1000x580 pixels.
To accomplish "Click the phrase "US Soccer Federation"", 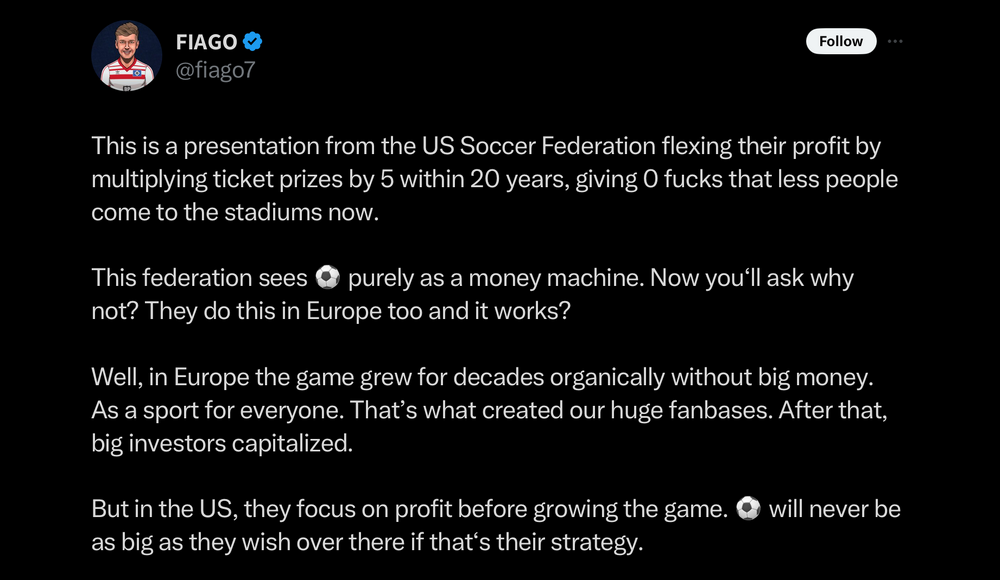I will click(555, 146).
